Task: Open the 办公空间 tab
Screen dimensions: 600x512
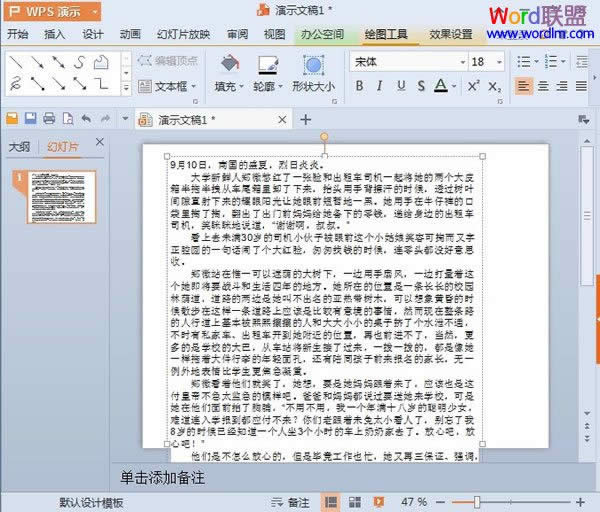Action: tap(322, 34)
